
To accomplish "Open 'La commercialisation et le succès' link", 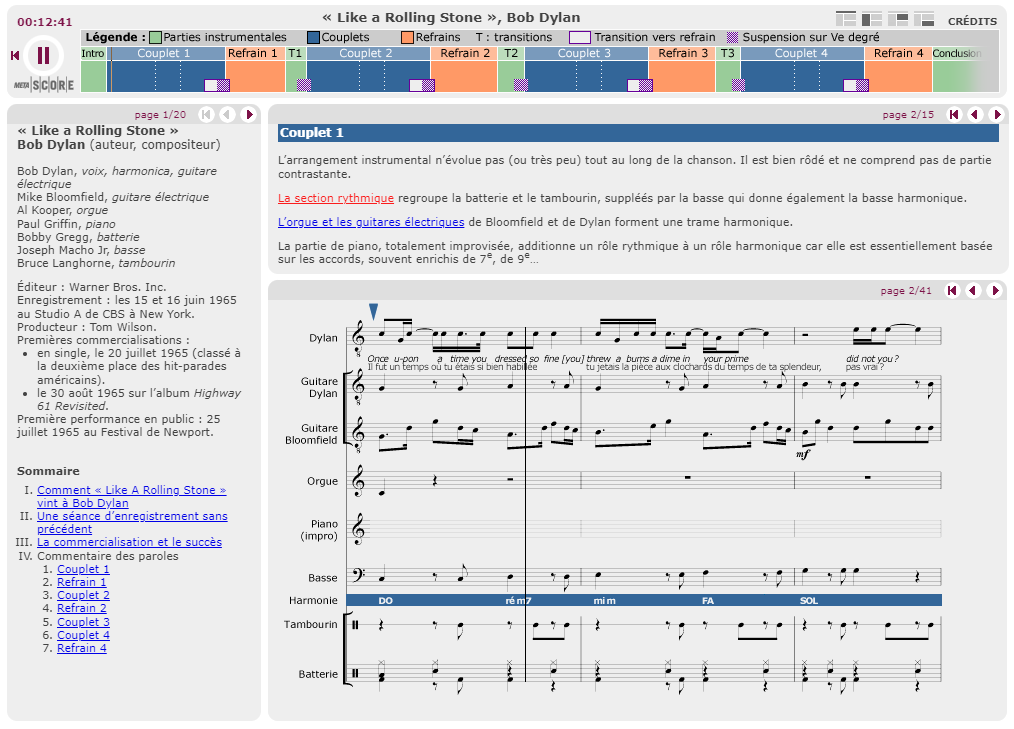I will pyautogui.click(x=129, y=543).
